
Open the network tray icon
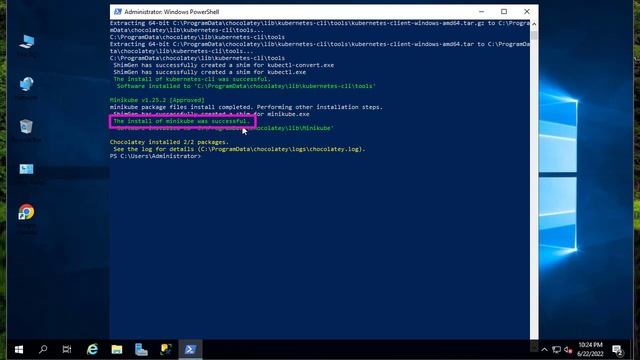click(x=556, y=350)
